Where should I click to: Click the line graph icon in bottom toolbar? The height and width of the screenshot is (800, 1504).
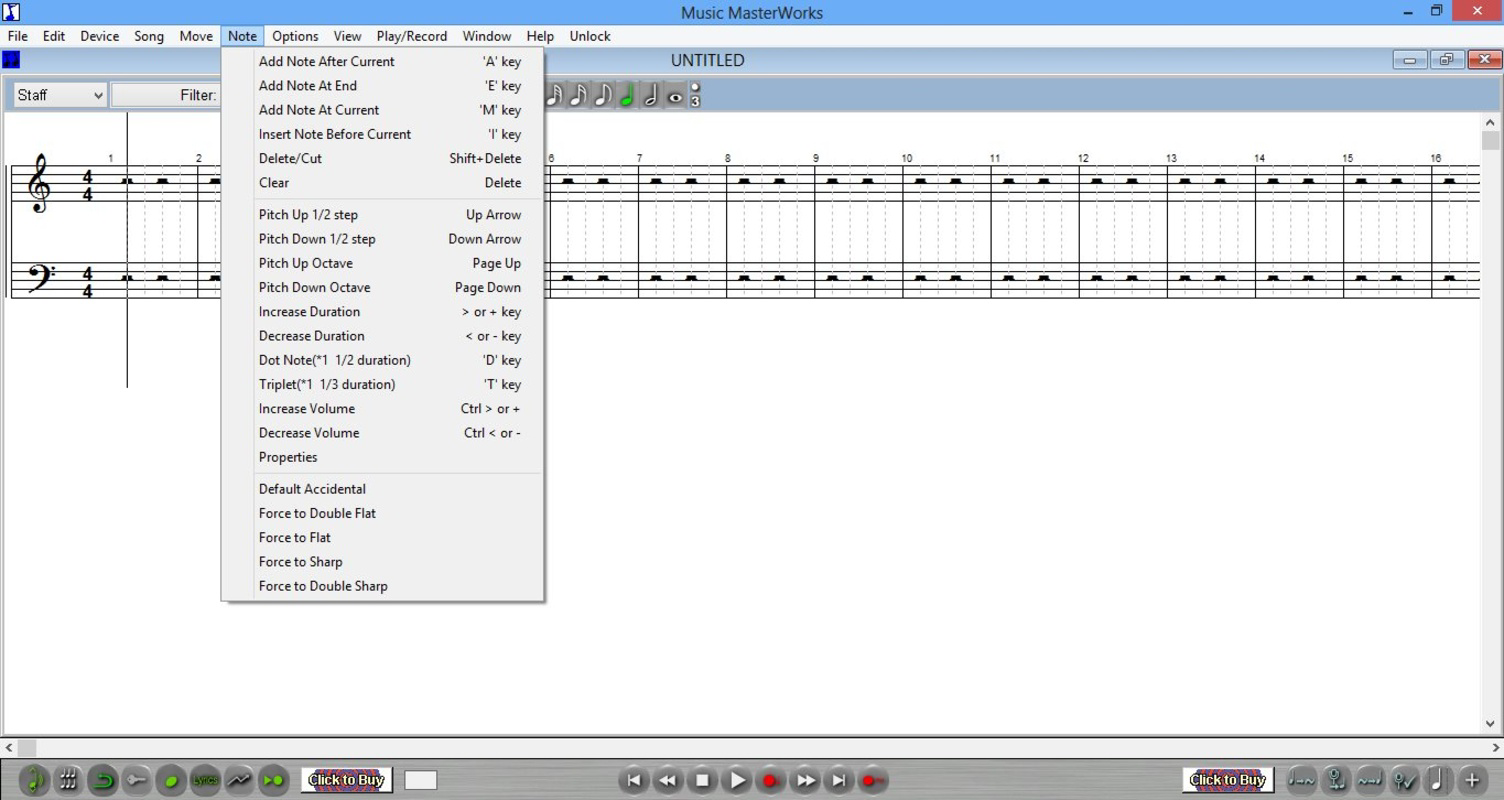click(x=238, y=780)
